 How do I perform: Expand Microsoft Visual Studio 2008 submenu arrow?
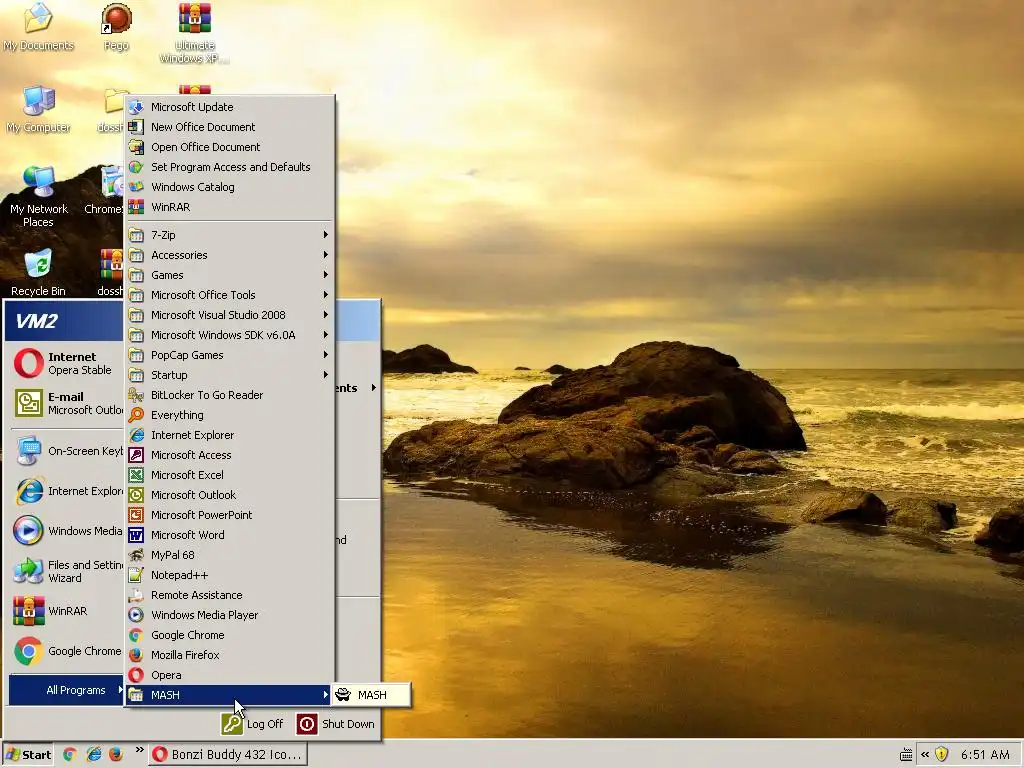[325, 315]
